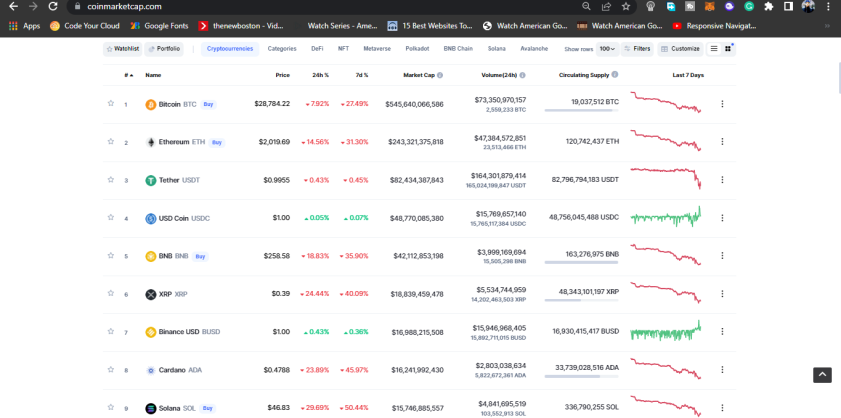Open the three-dot menu for Ethereum
The image size is (841, 418).
(x=722, y=142)
